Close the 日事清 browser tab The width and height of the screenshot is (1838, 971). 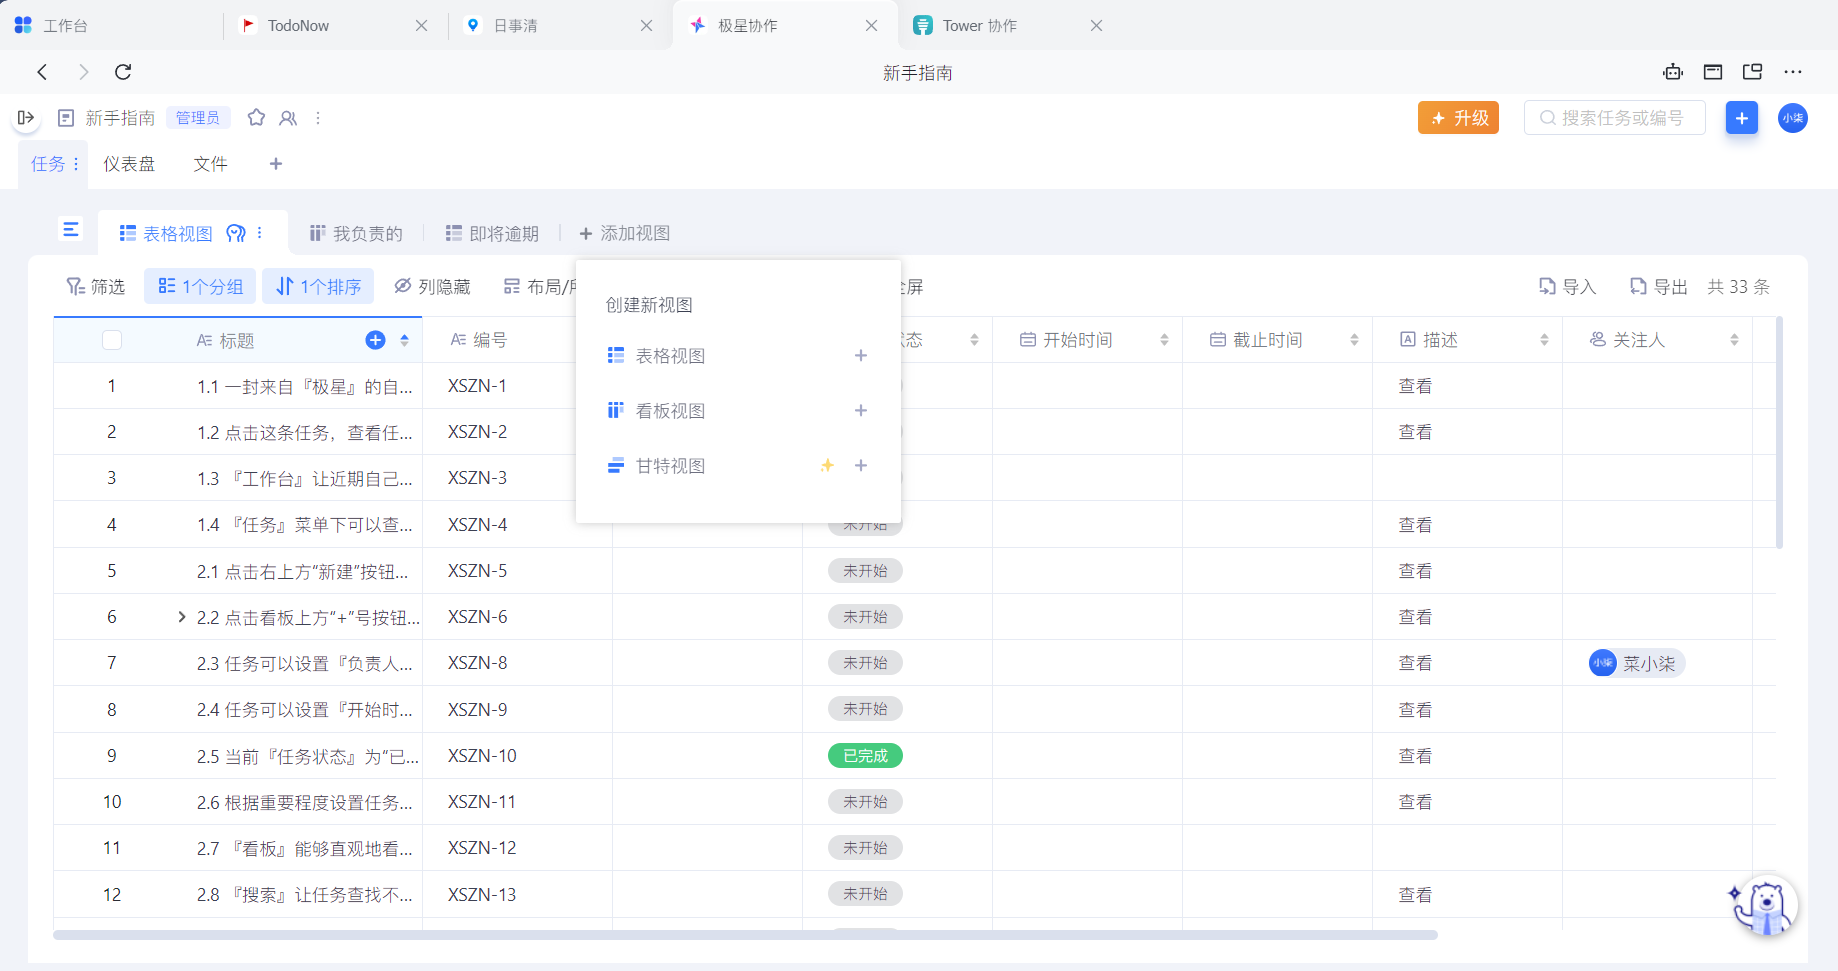[x=647, y=26]
